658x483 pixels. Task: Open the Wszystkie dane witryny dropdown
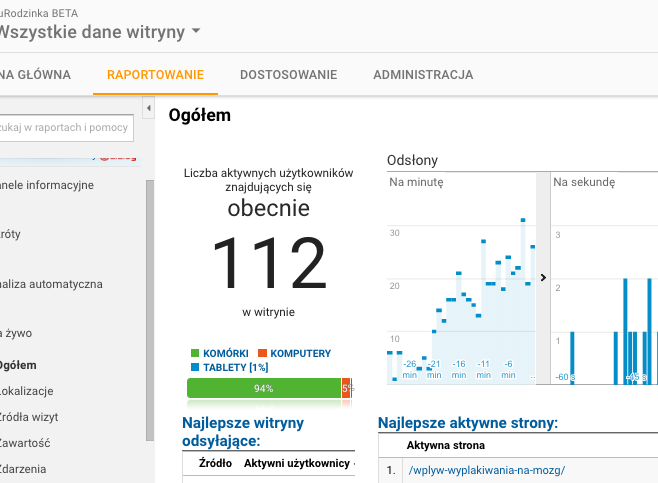(195, 31)
